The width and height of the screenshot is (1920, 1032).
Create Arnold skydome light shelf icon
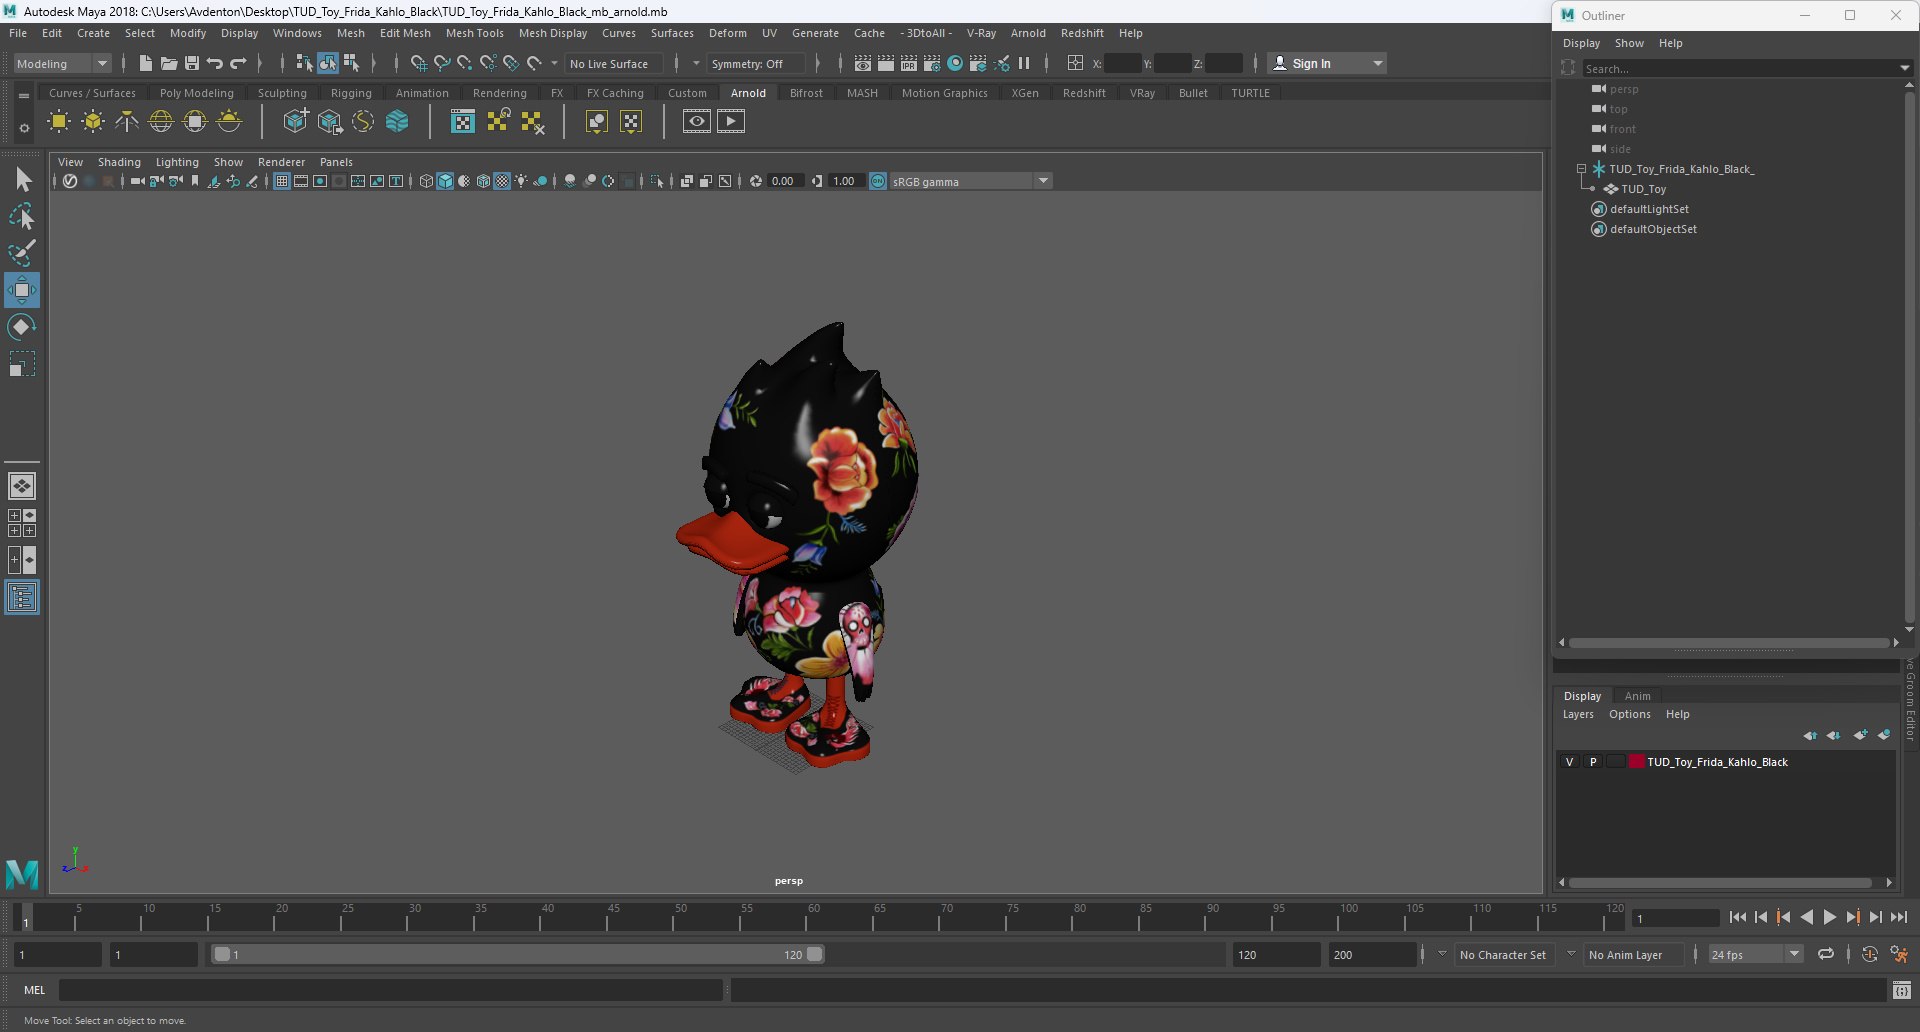(x=161, y=122)
